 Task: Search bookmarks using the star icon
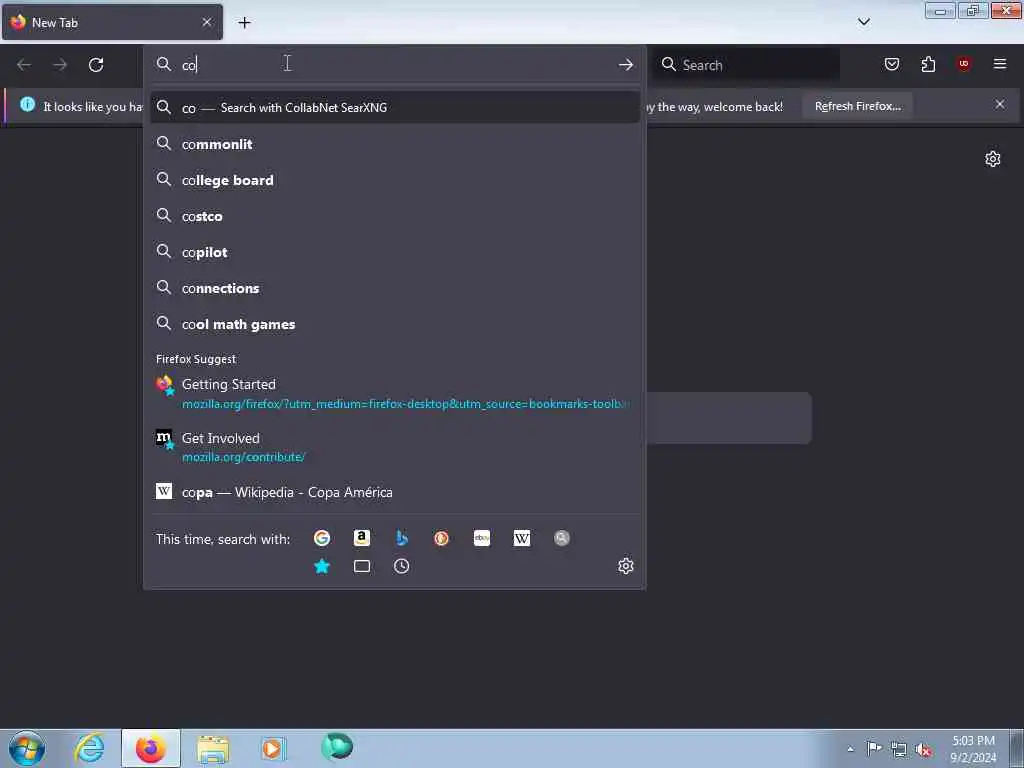pyautogui.click(x=322, y=566)
